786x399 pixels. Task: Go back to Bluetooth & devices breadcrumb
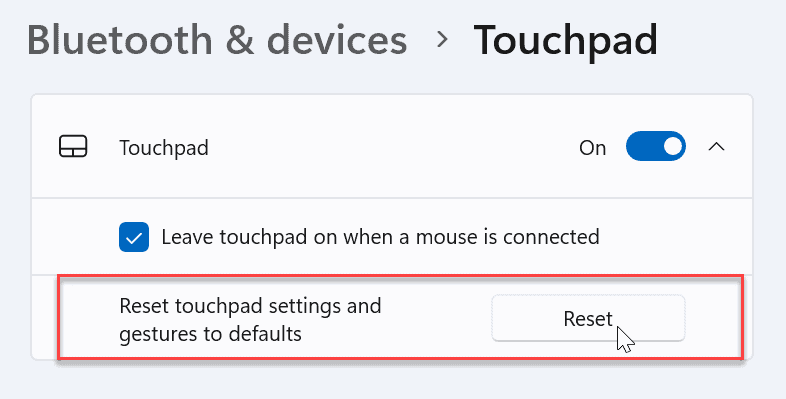[x=217, y=39]
